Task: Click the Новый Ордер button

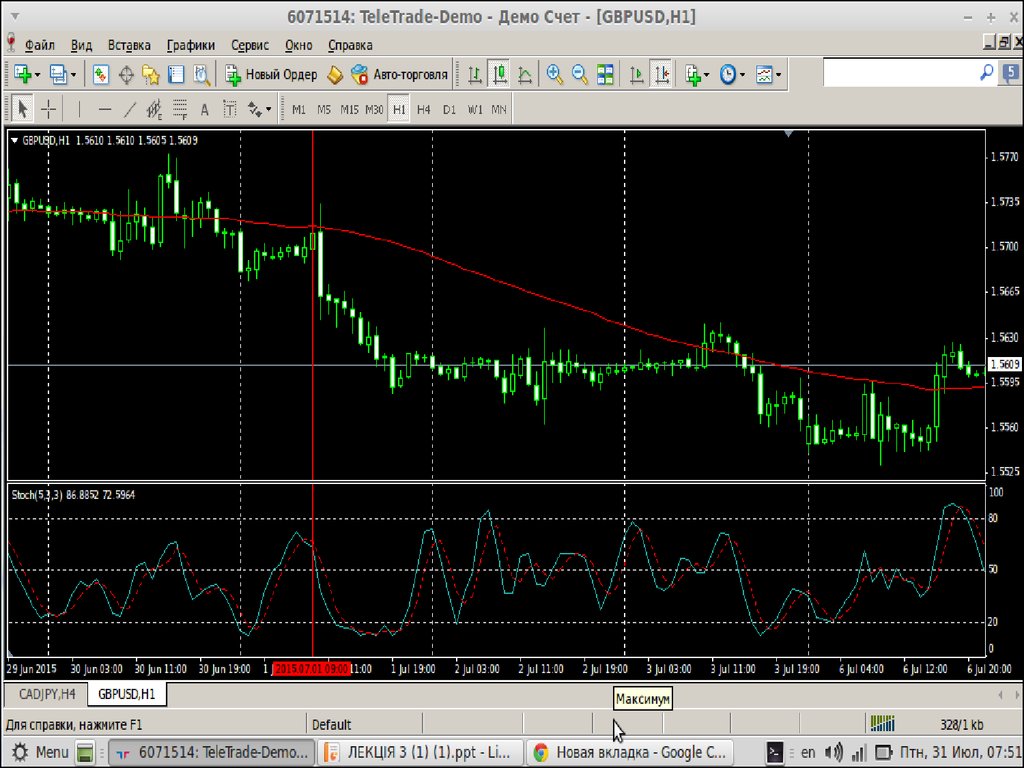Action: pos(271,74)
